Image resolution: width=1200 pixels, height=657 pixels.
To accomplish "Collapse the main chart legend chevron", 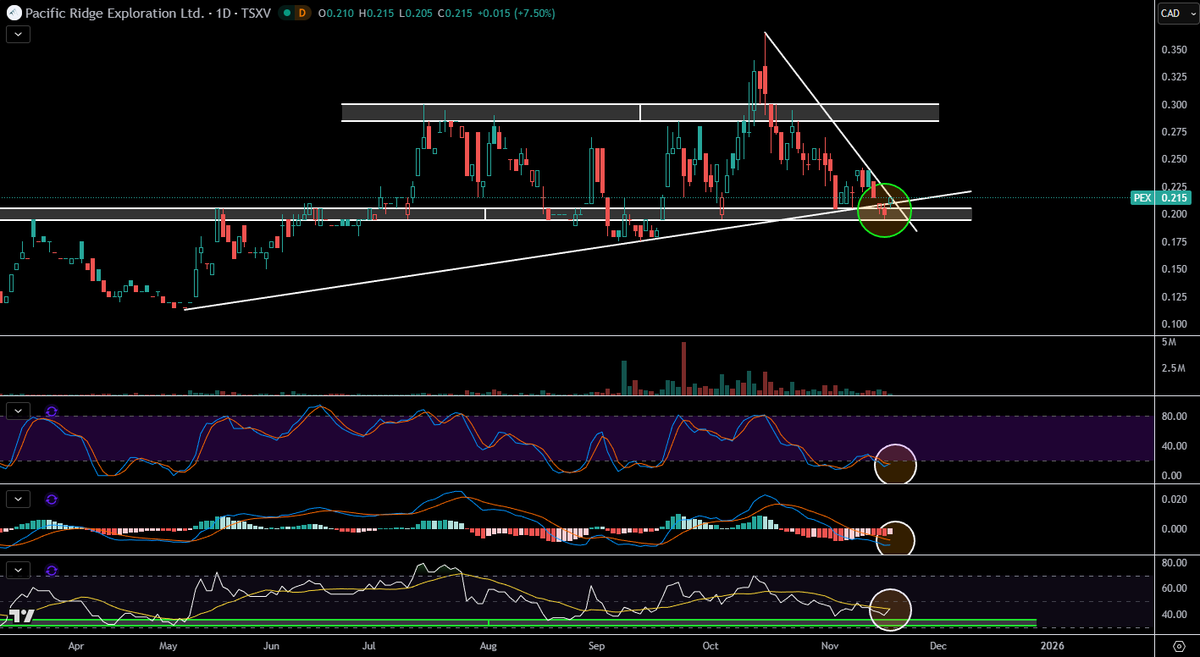I will tap(18, 34).
